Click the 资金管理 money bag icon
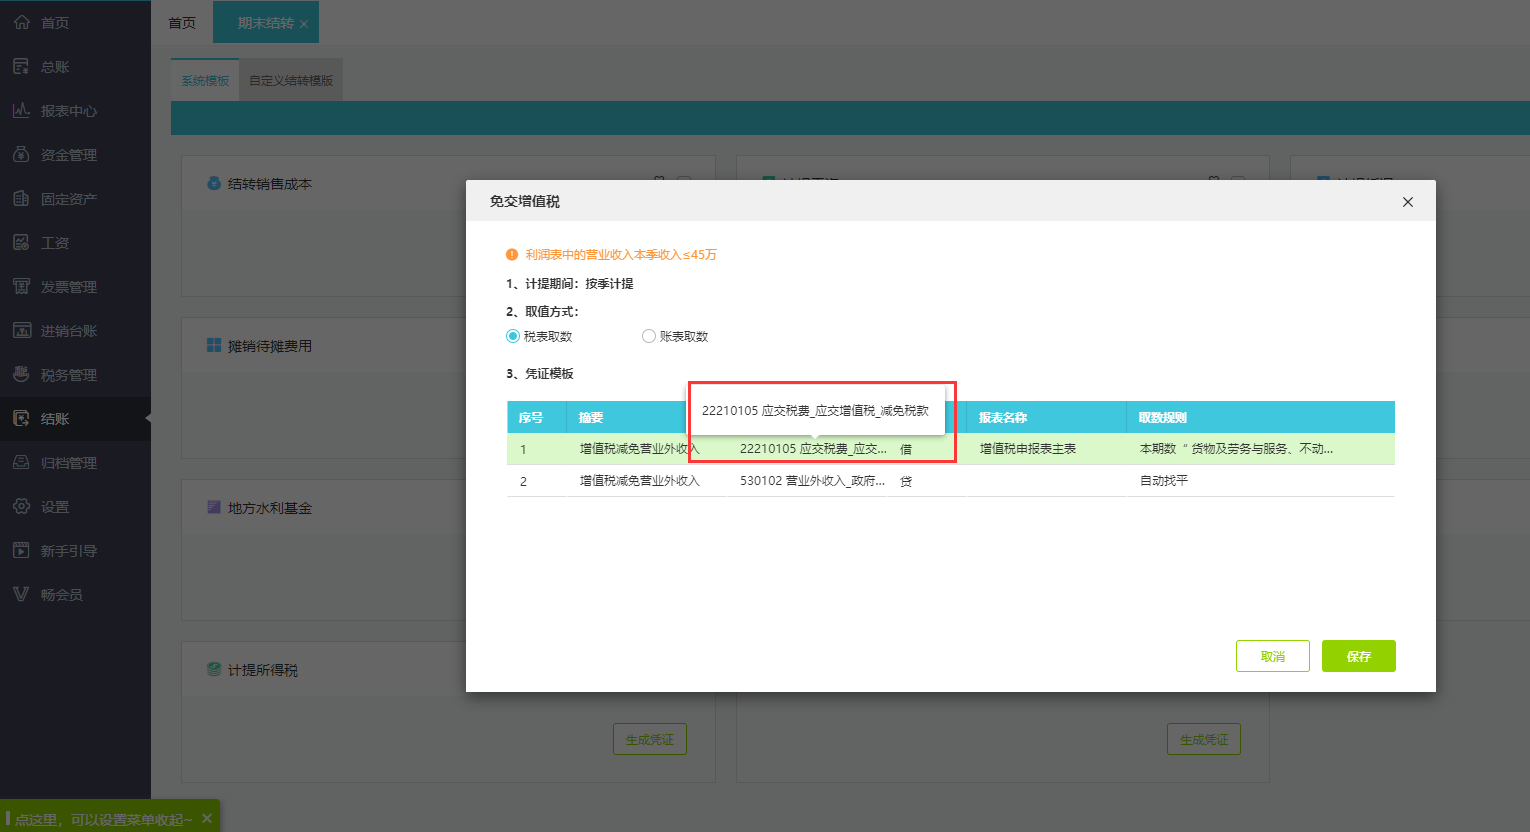Viewport: 1530px width, 832px height. 22,154
